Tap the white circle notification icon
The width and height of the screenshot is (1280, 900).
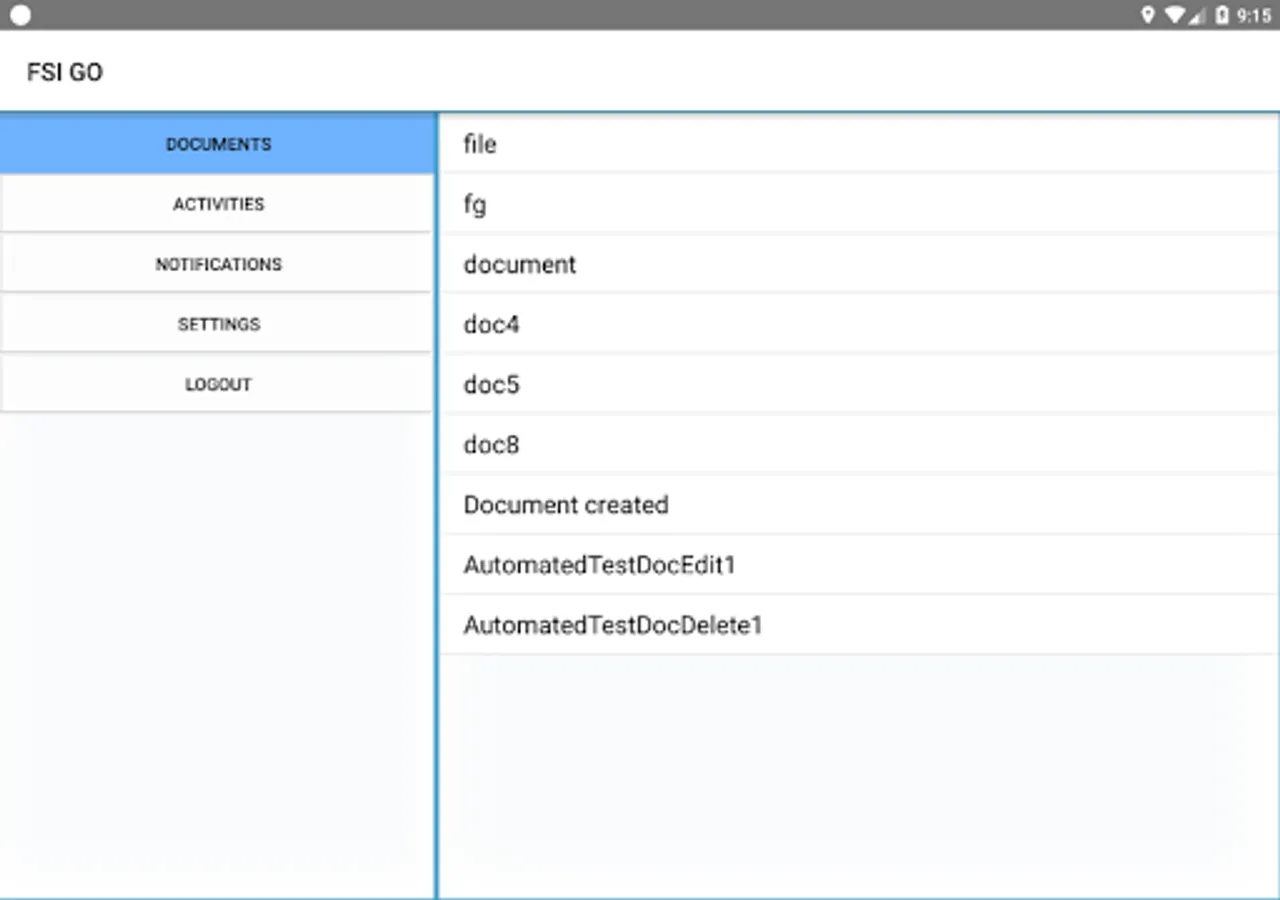pyautogui.click(x=20, y=15)
